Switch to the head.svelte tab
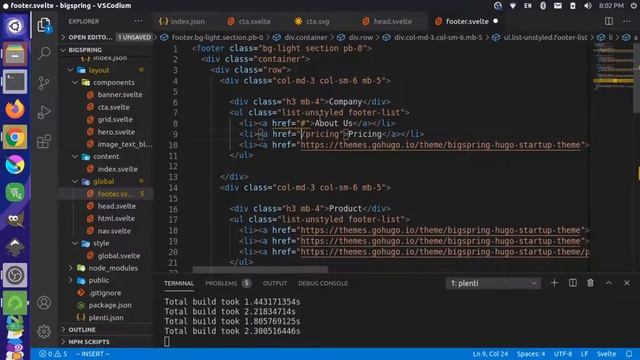This screenshot has width=640, height=360. coord(388,21)
